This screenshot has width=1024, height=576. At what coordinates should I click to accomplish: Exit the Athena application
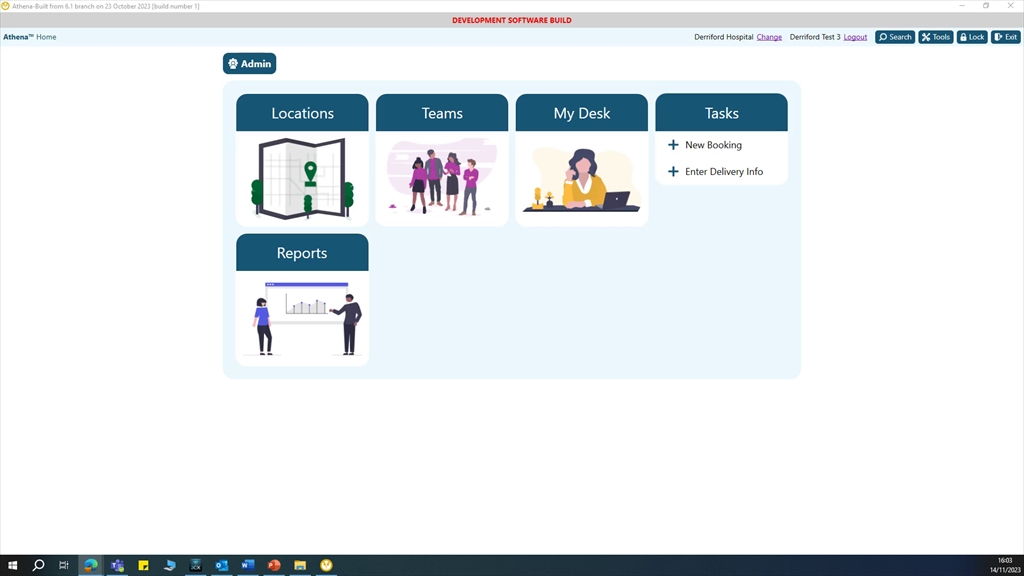pyautogui.click(x=1006, y=37)
